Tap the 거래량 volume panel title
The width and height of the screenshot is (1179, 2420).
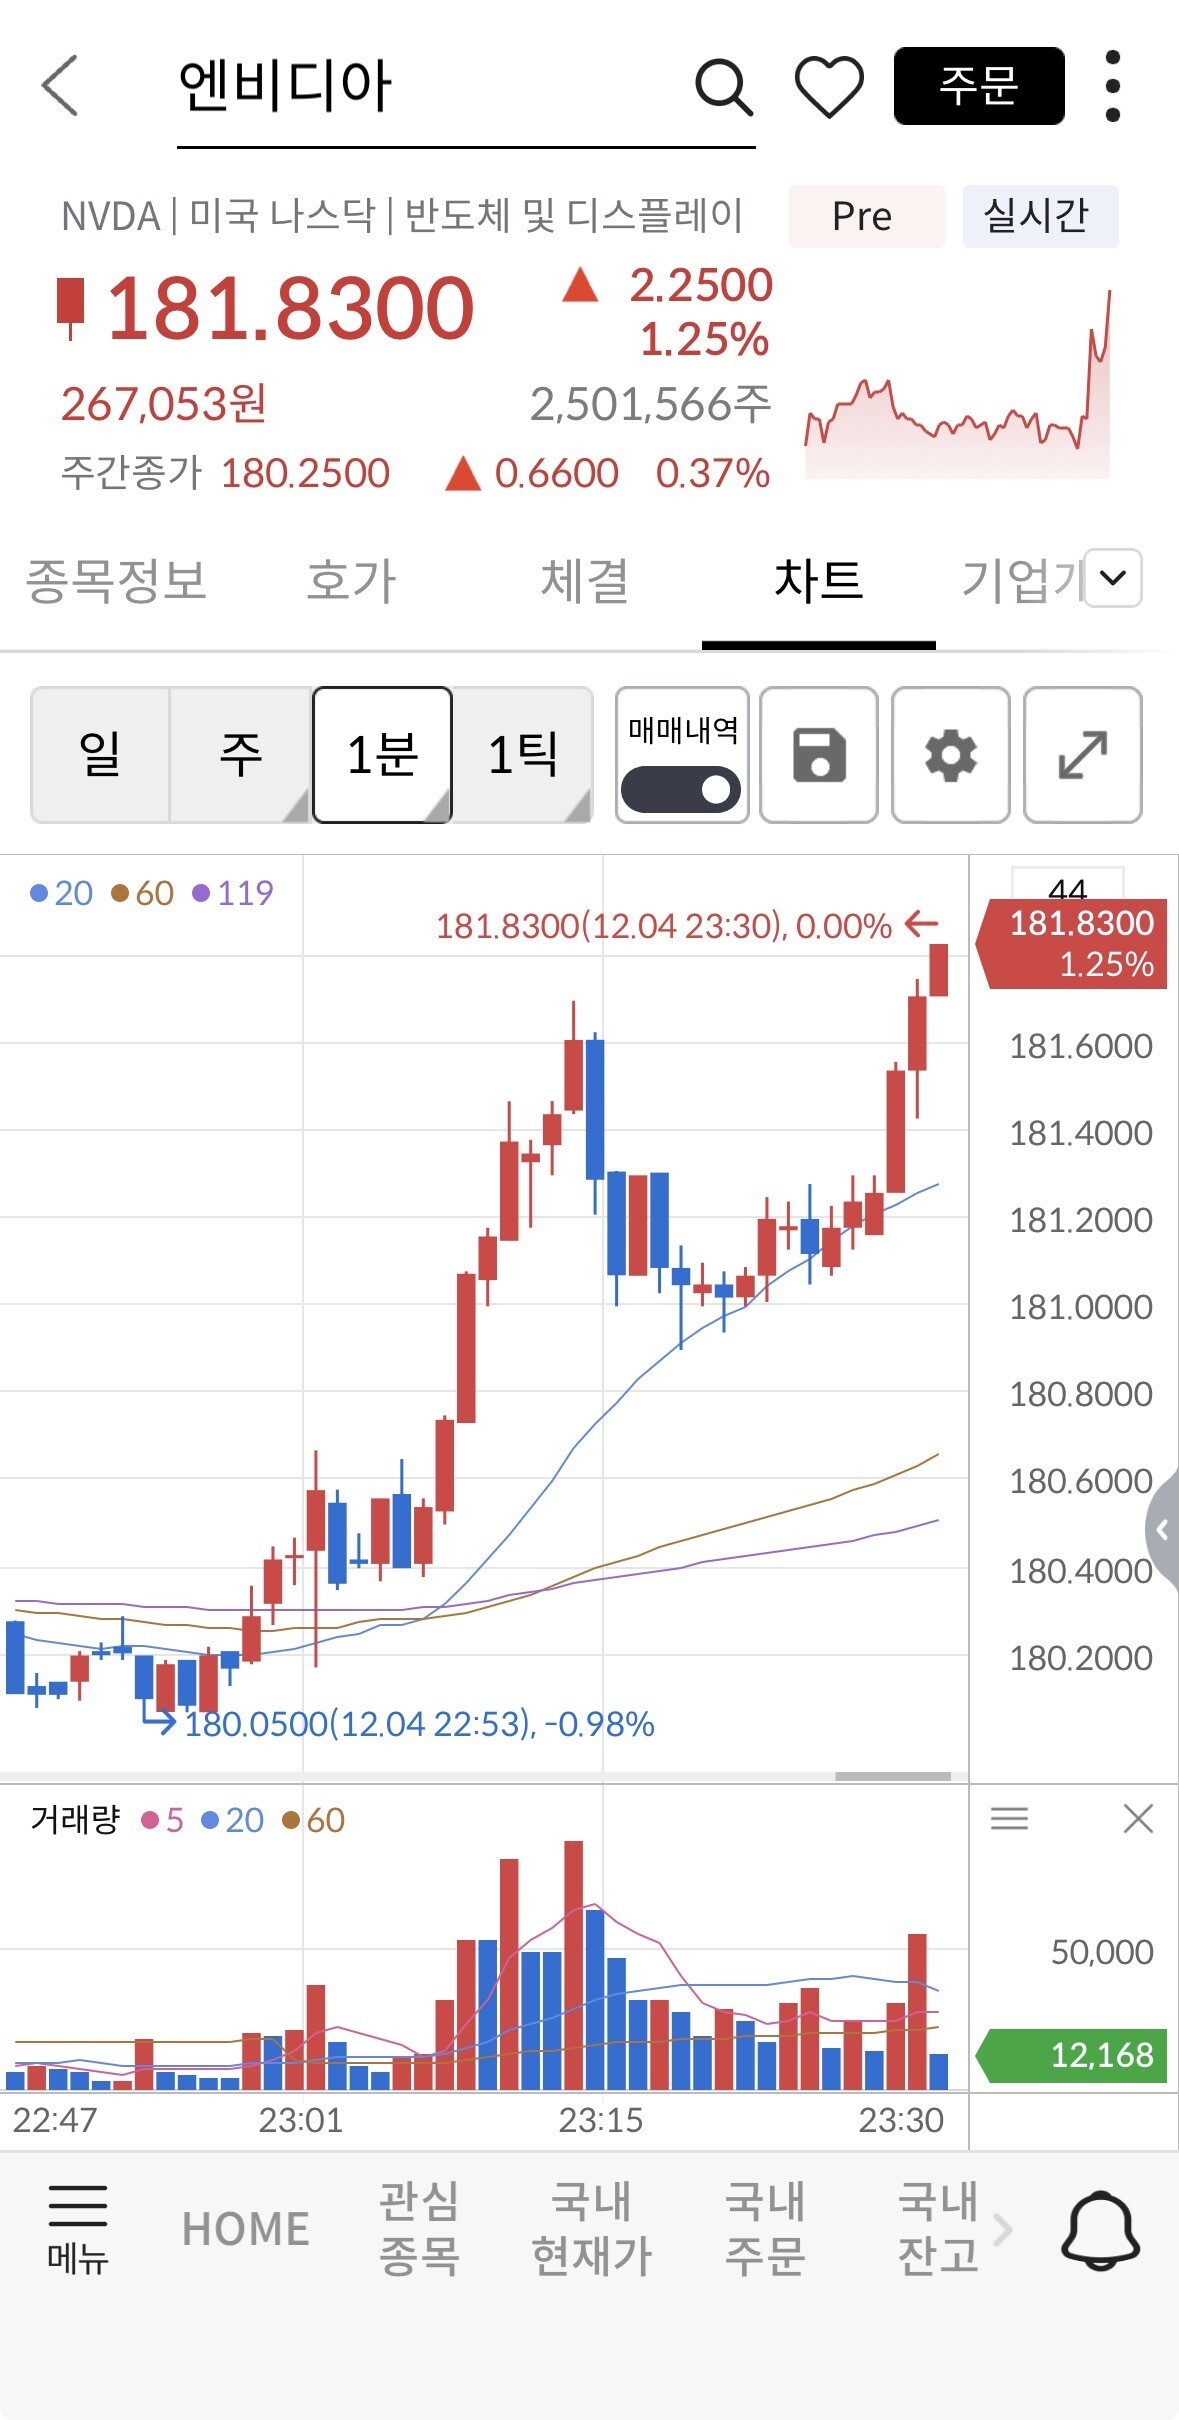75,1820
